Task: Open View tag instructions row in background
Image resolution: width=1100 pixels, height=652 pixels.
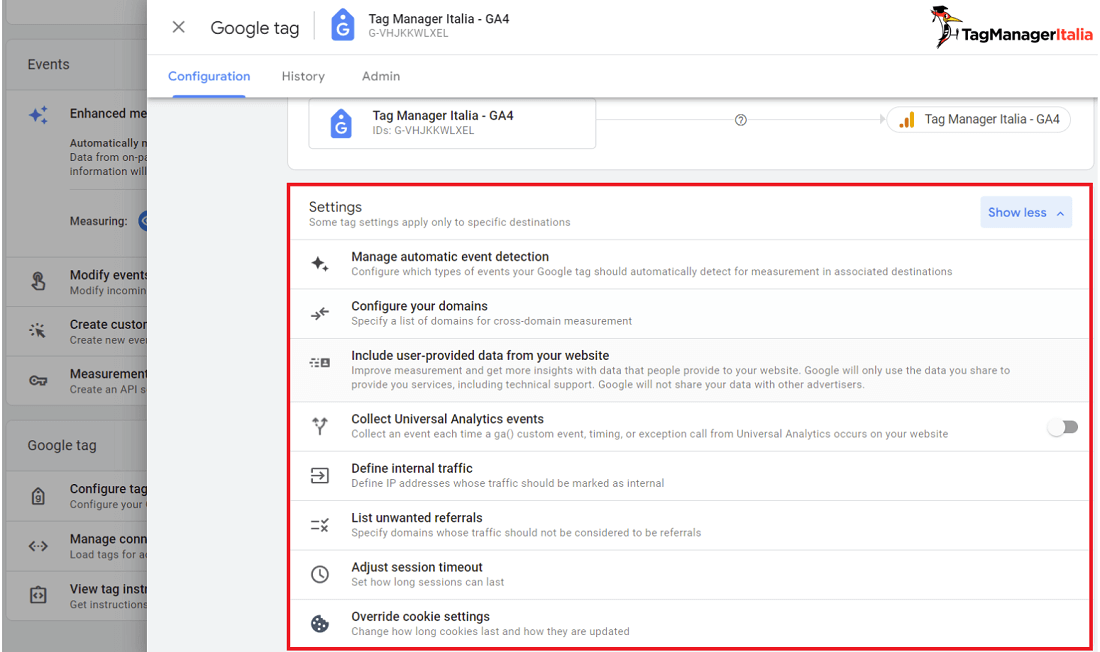Action: click(x=77, y=596)
